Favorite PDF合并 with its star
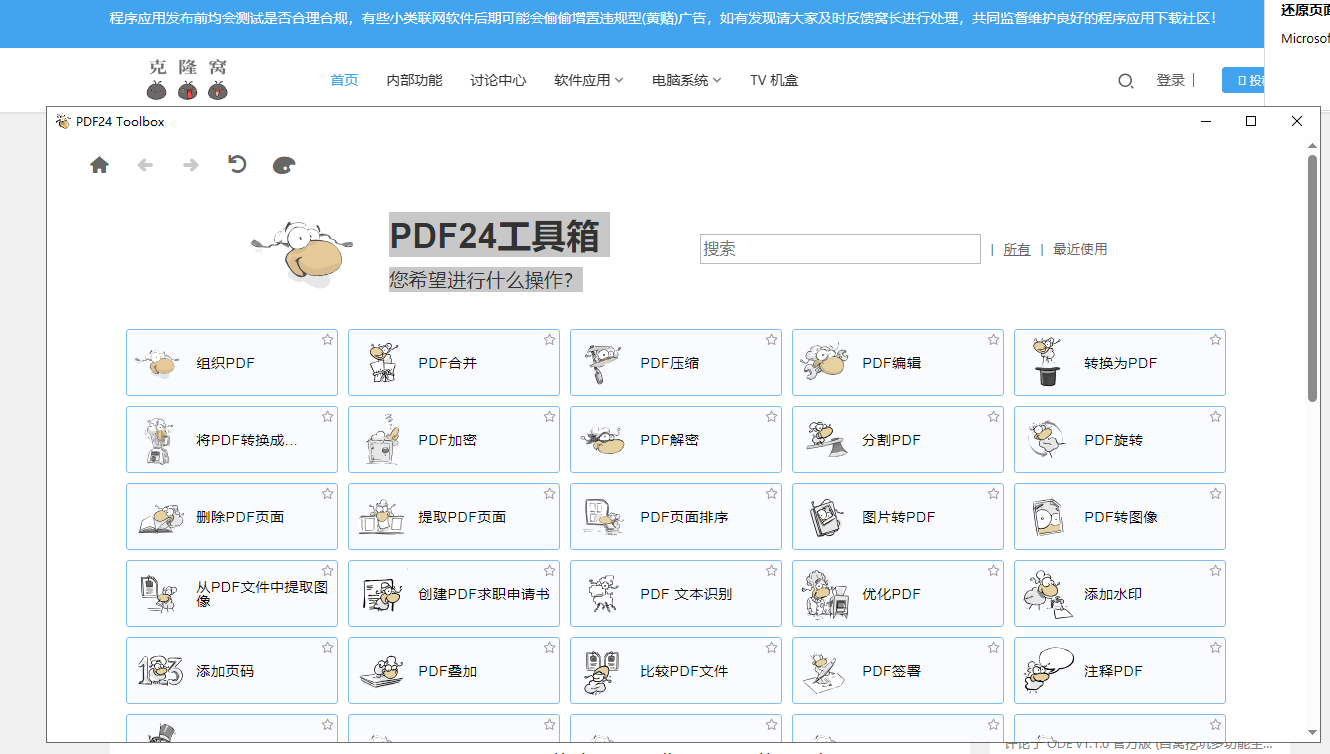The width and height of the screenshot is (1330, 754). click(x=549, y=340)
